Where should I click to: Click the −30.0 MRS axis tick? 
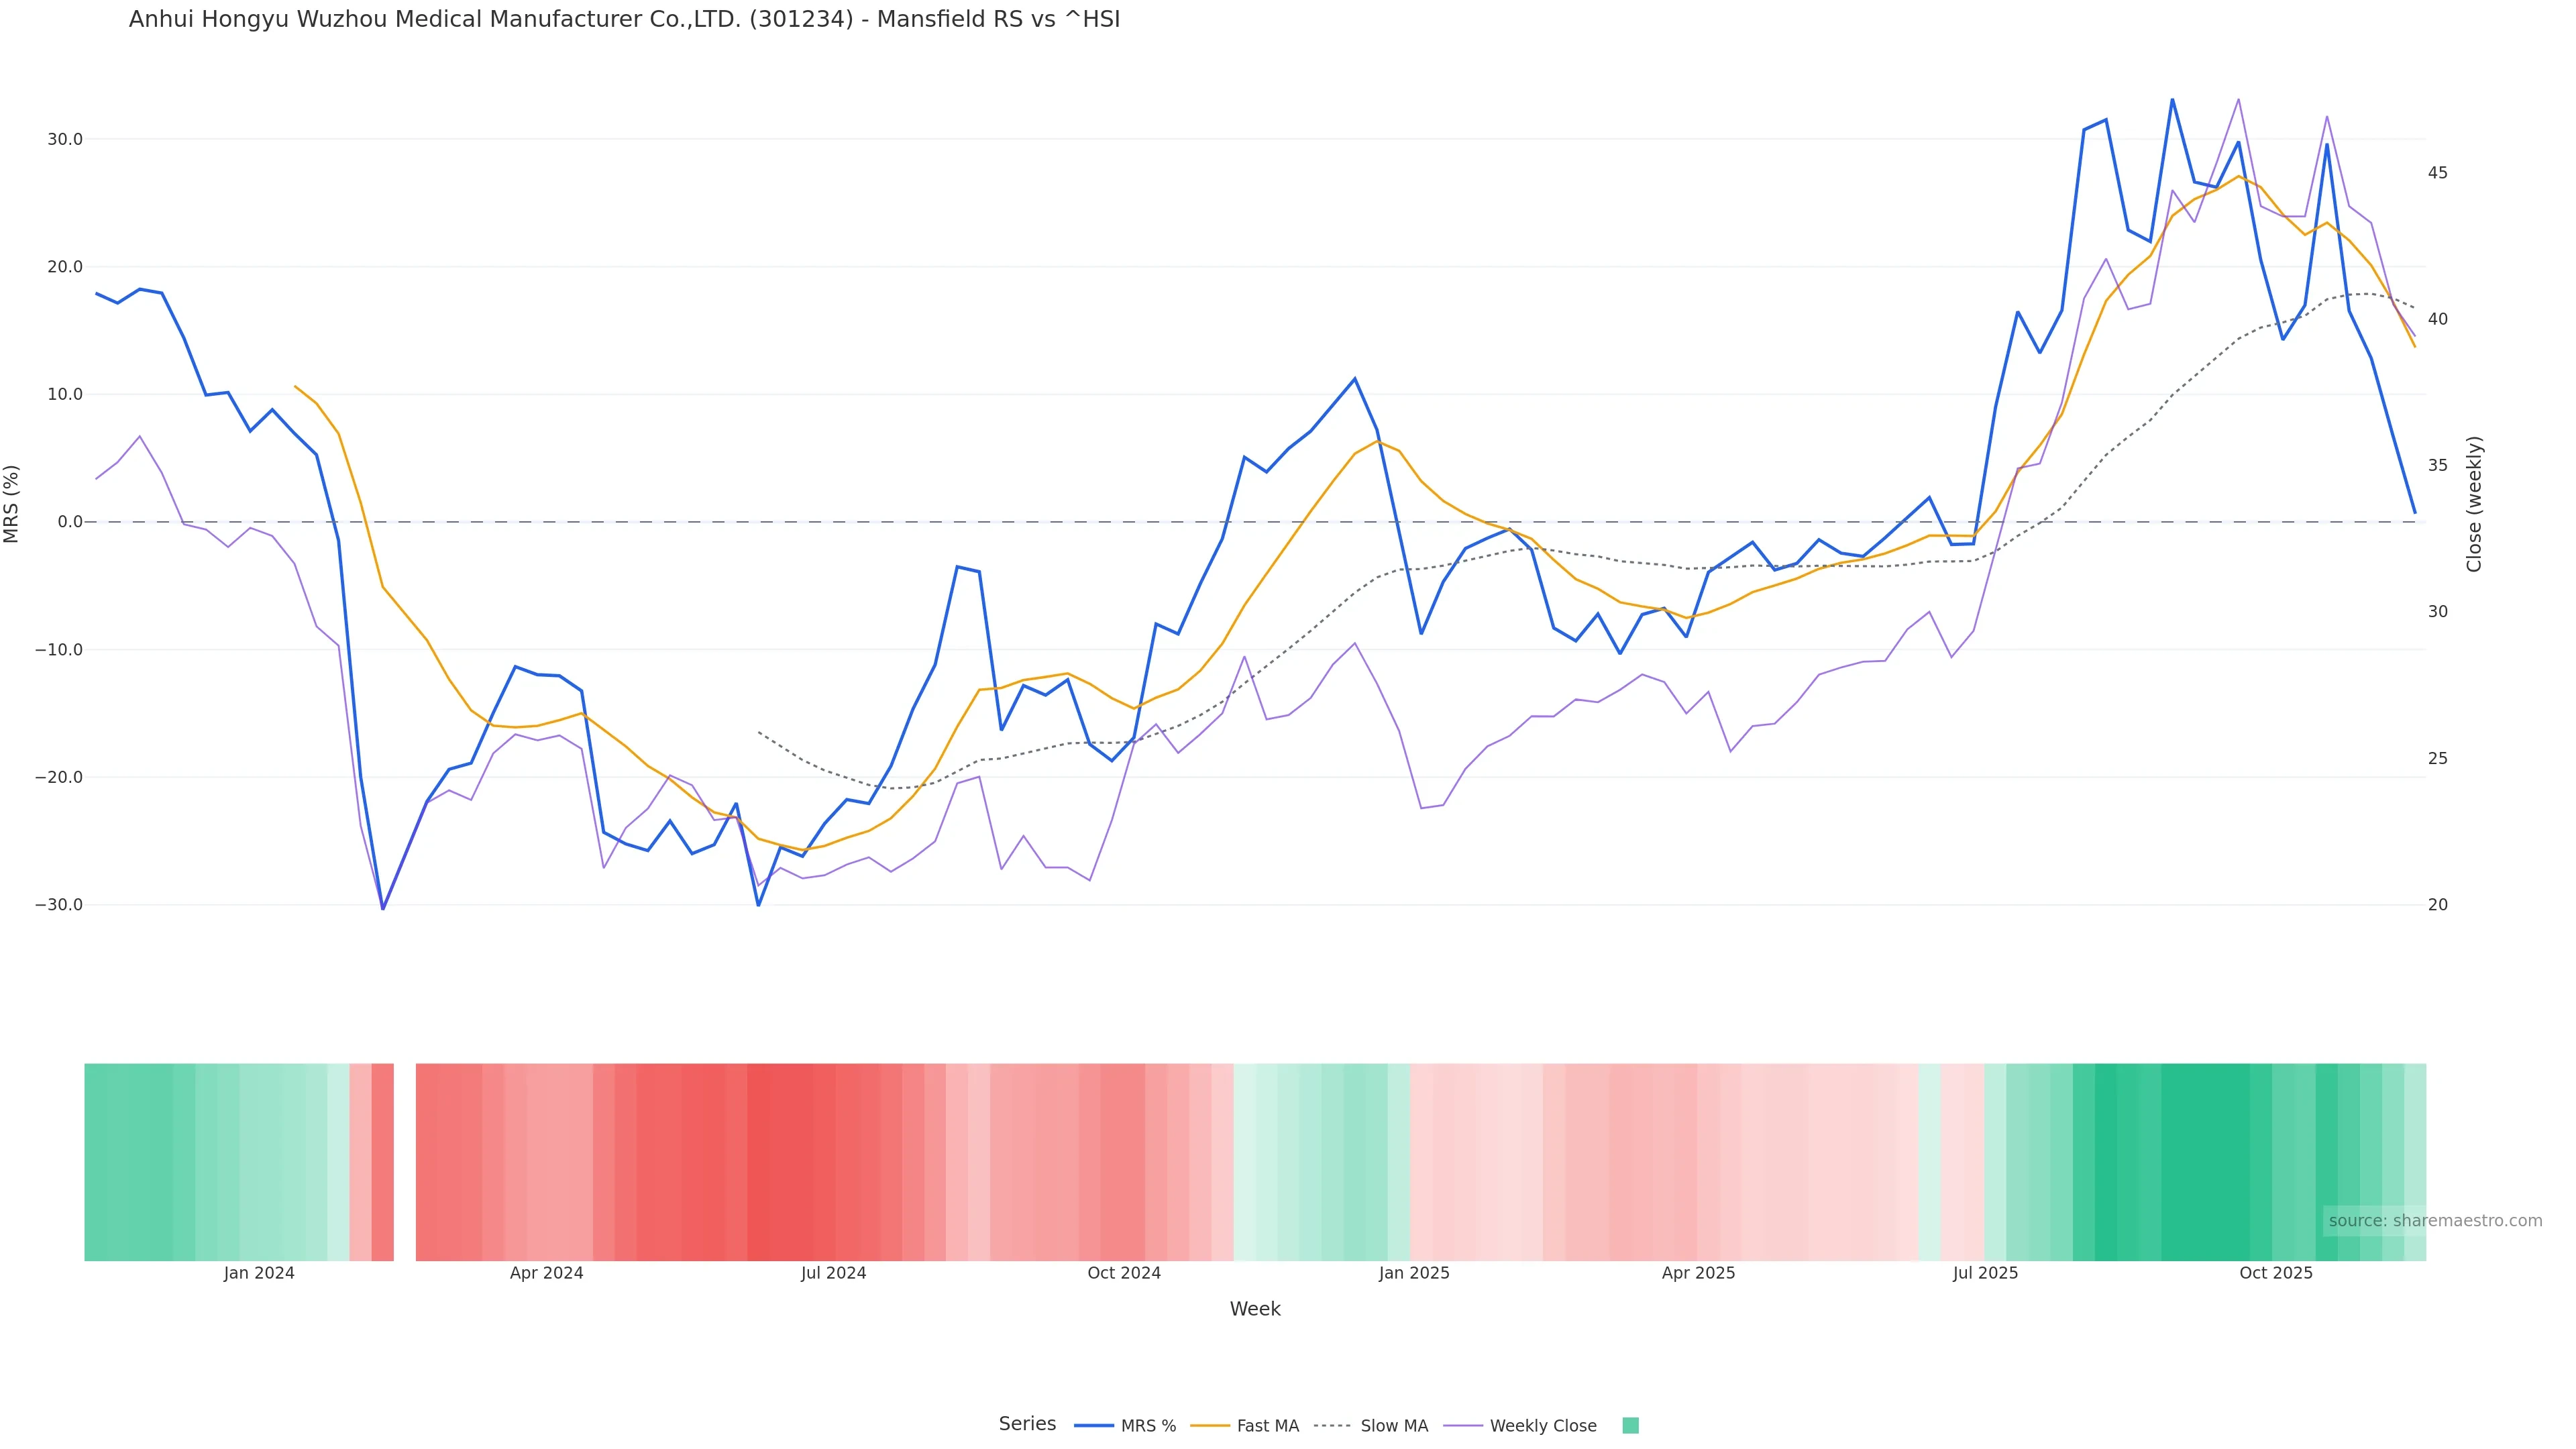[59, 905]
